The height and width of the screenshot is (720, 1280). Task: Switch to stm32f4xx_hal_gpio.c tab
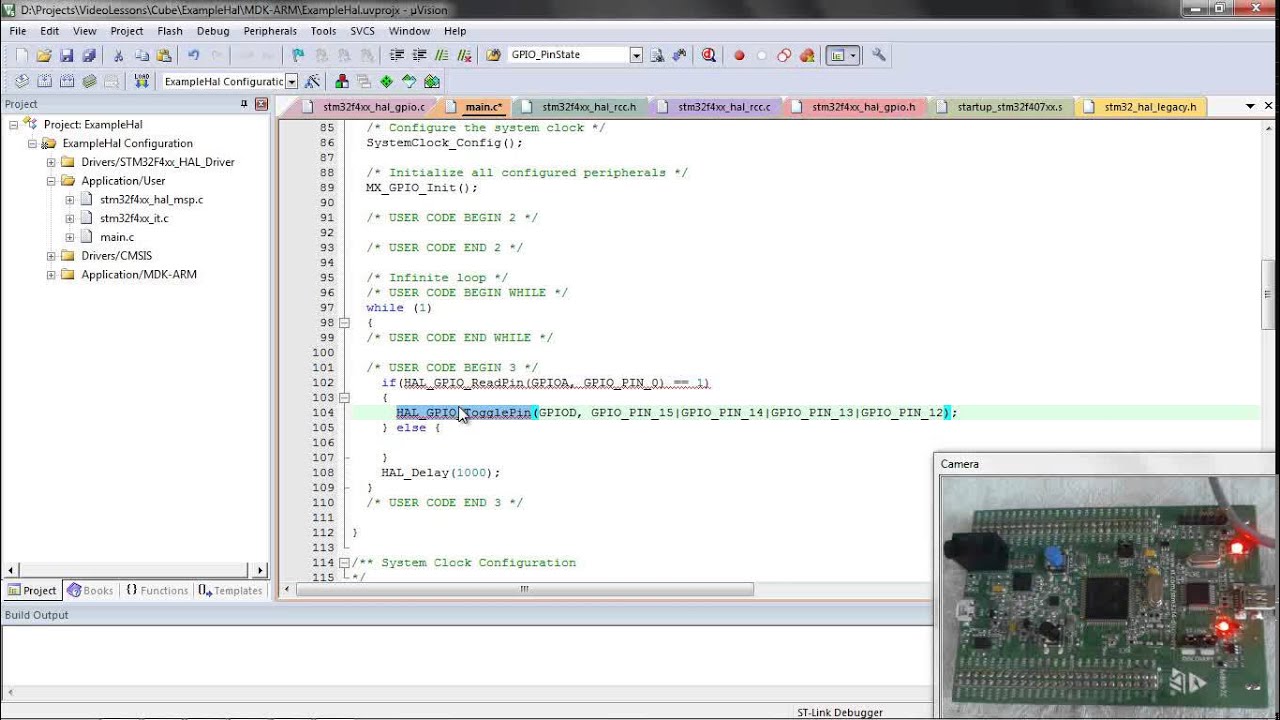coord(373,106)
